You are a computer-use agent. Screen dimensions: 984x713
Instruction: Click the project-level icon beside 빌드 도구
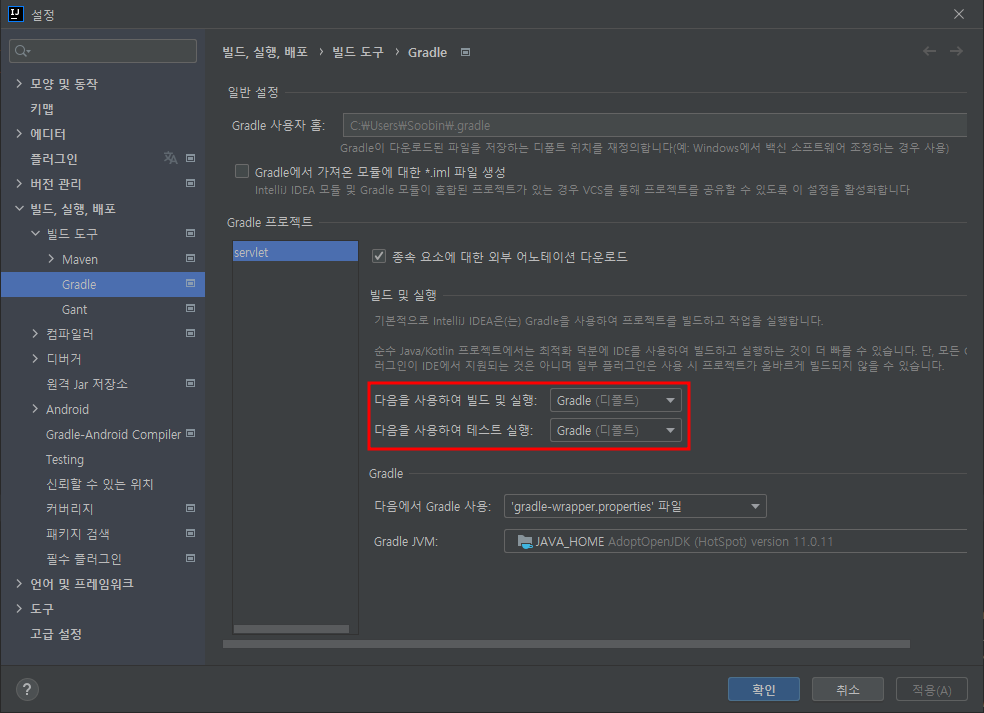click(191, 233)
